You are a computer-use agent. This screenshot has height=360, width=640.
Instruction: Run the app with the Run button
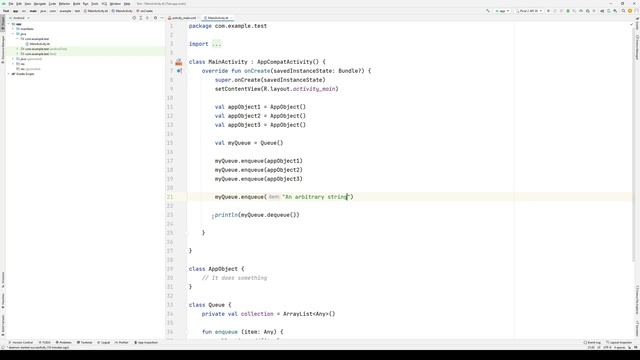pos(548,11)
